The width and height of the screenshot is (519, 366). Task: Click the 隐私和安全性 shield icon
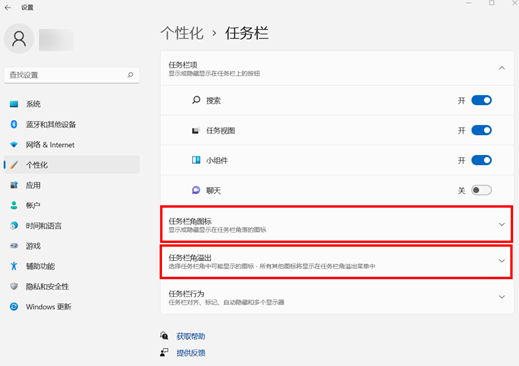pos(14,286)
